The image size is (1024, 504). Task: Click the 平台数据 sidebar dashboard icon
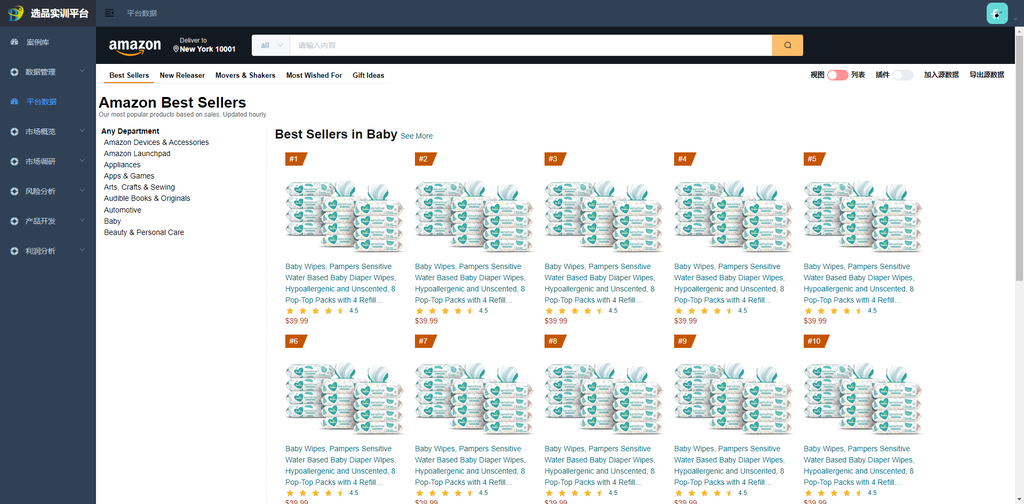14,102
